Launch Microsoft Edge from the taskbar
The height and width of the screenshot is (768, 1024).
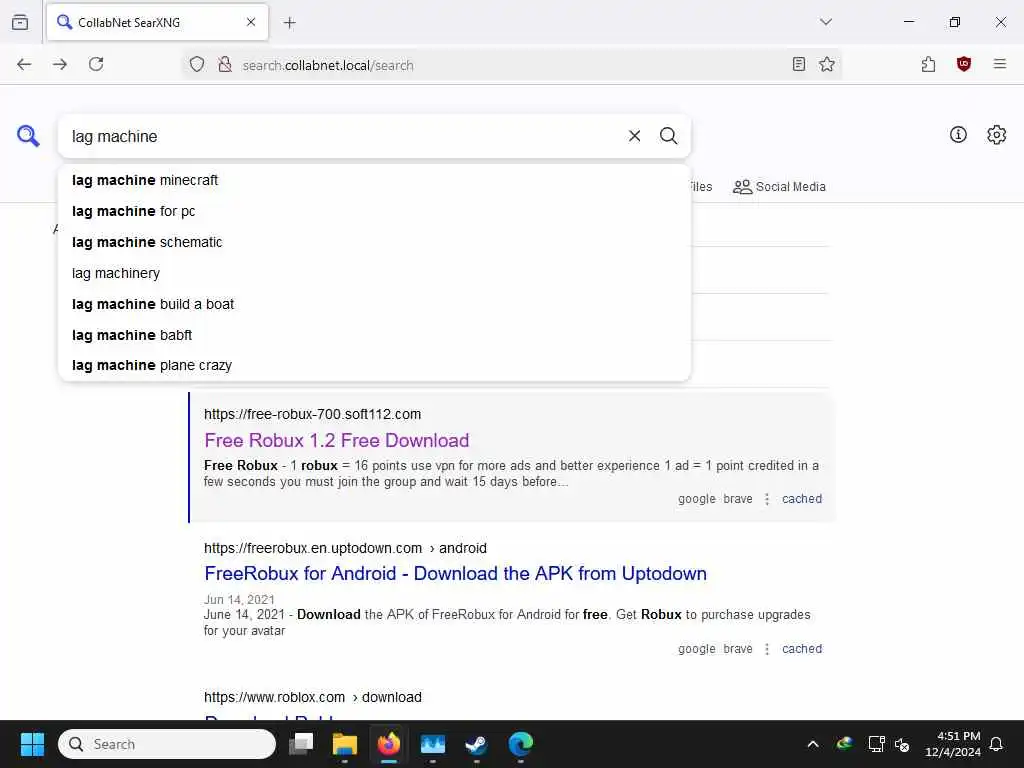click(x=520, y=744)
